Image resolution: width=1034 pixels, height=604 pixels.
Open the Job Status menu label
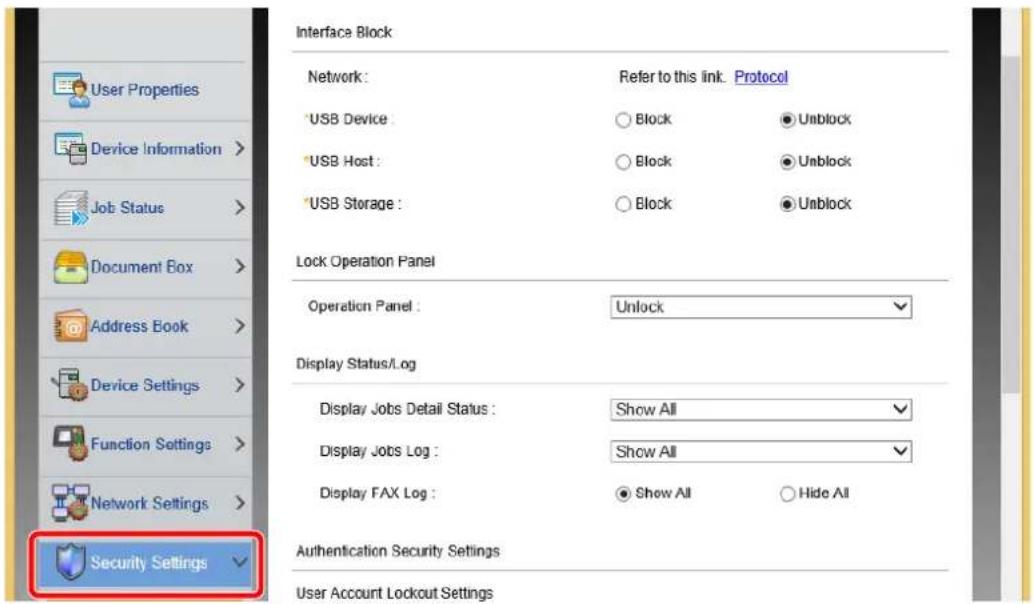click(x=127, y=208)
